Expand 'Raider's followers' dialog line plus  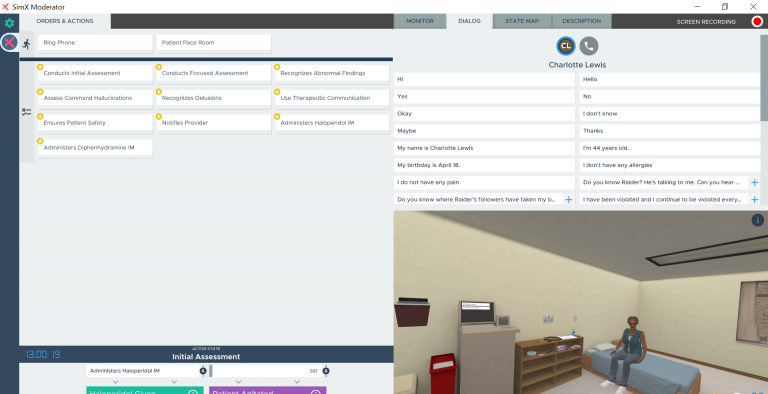point(569,199)
